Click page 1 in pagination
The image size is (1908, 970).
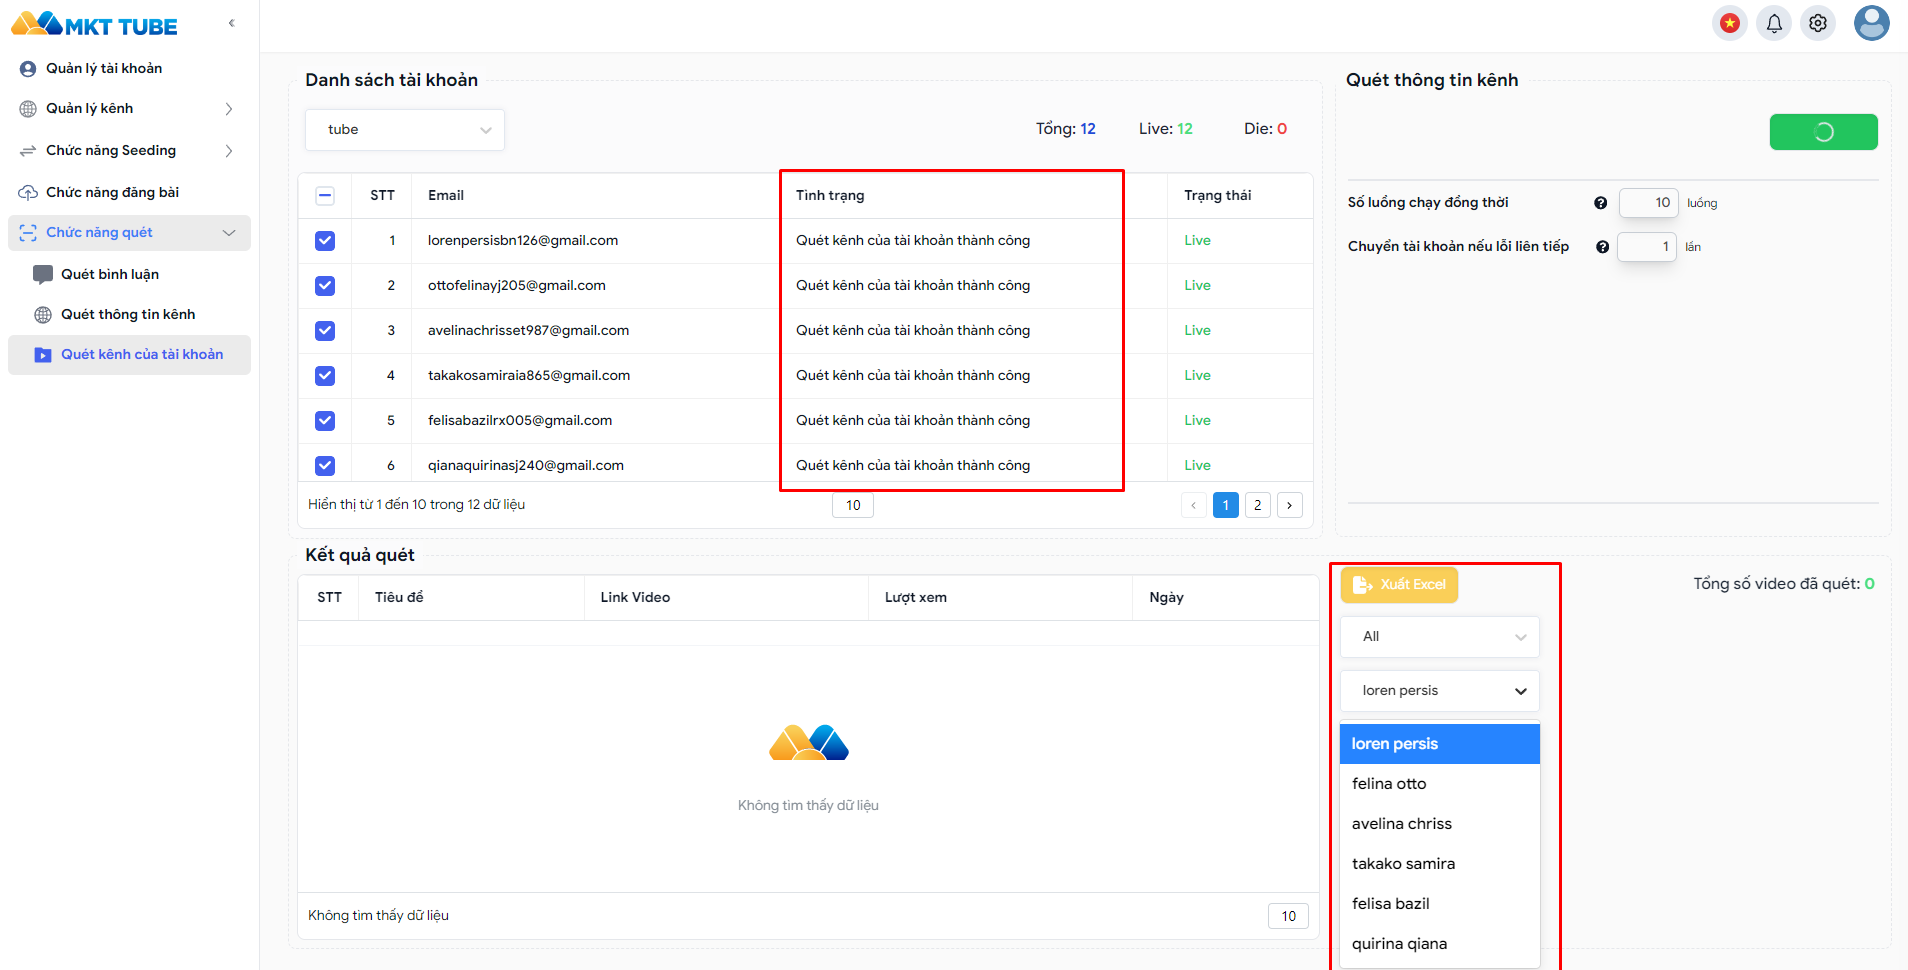point(1226,506)
